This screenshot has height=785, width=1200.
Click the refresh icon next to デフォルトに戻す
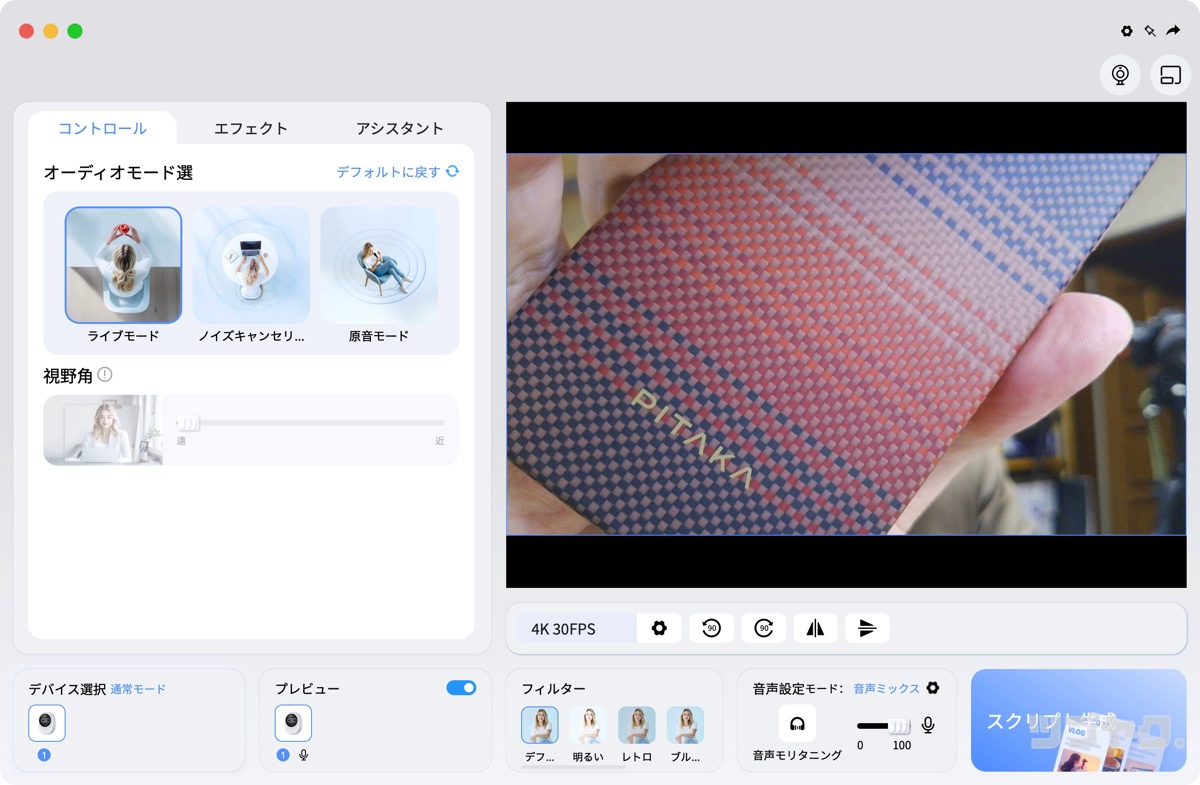pos(453,172)
